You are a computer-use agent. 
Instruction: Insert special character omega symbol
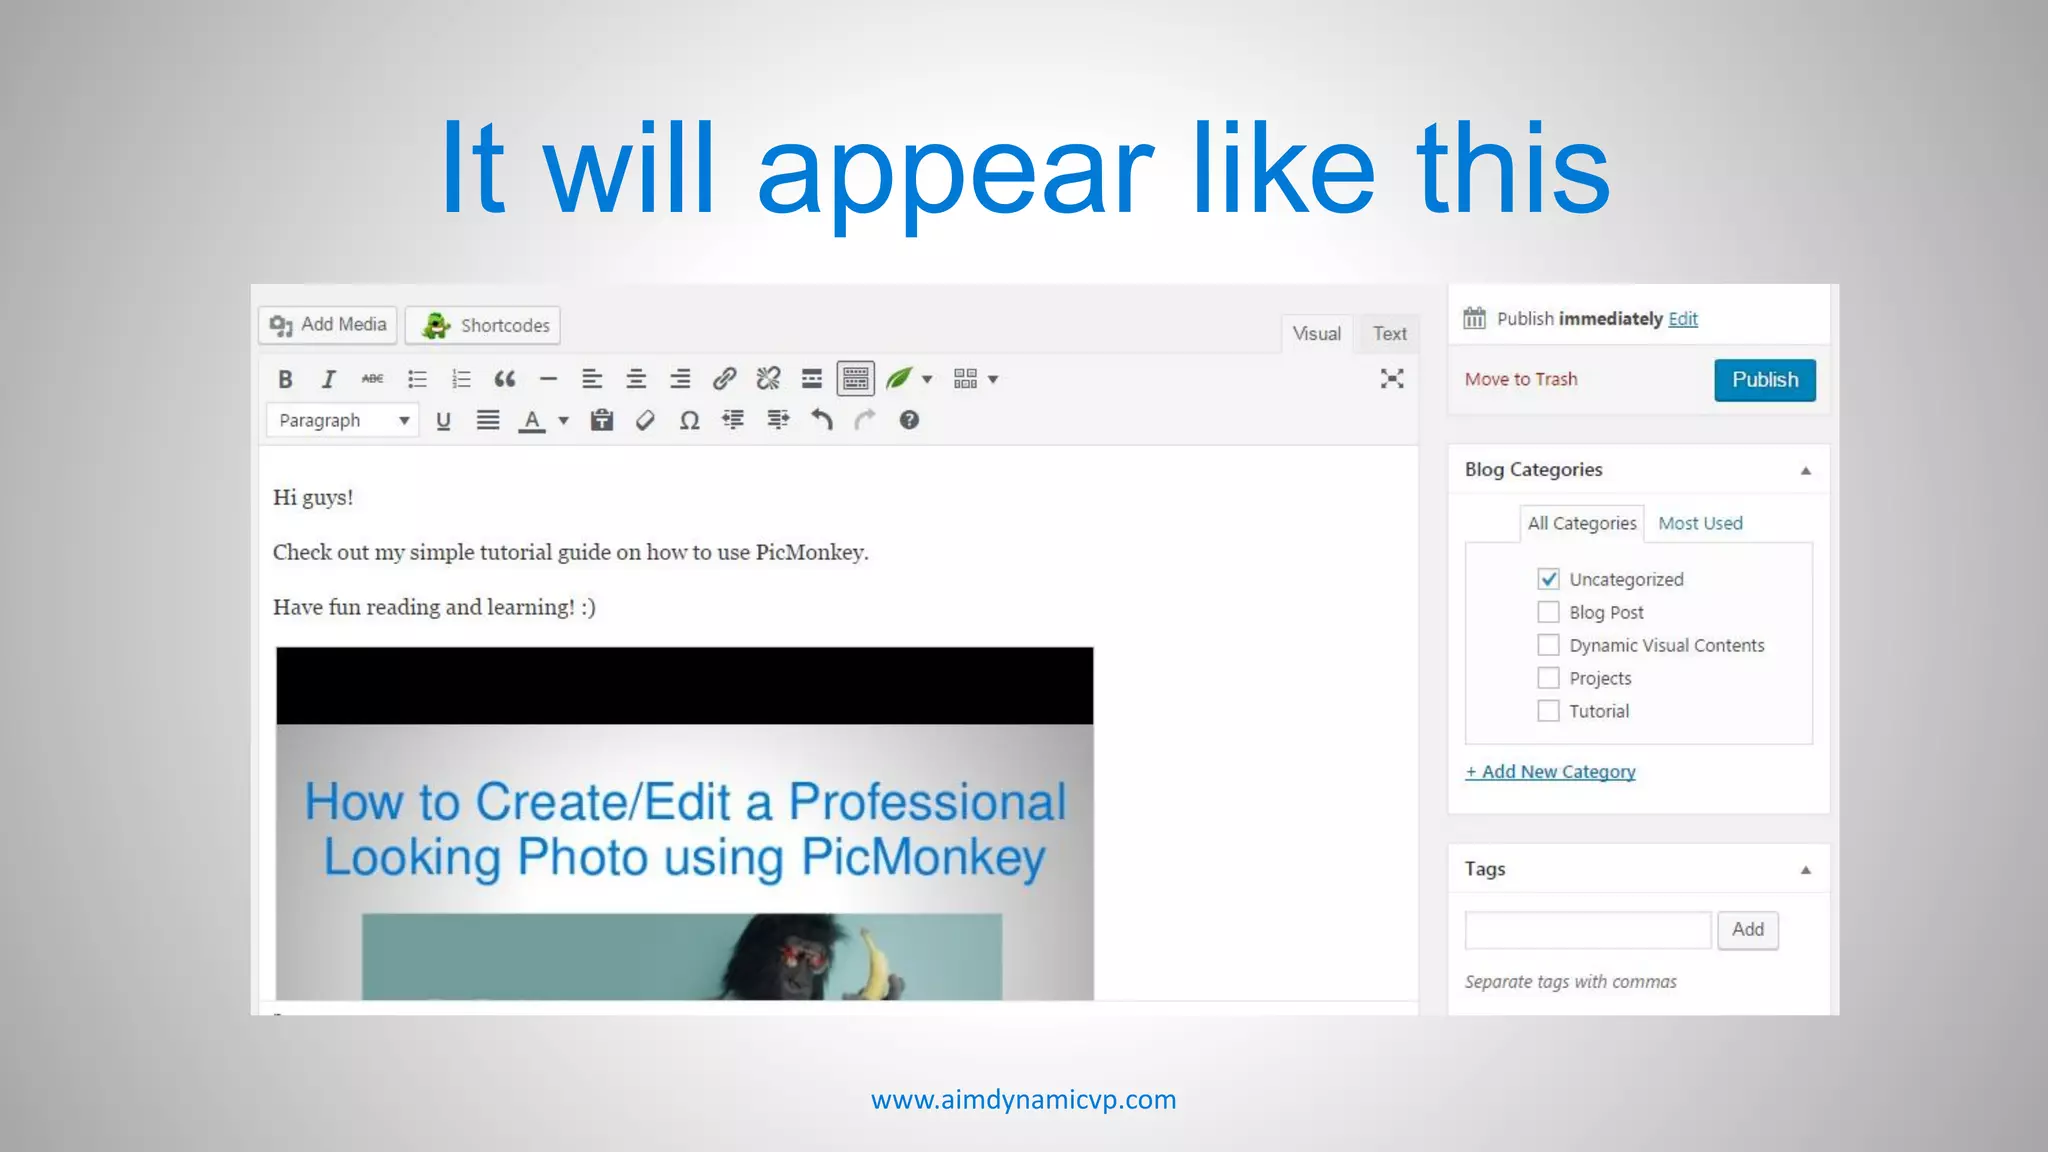tap(689, 421)
